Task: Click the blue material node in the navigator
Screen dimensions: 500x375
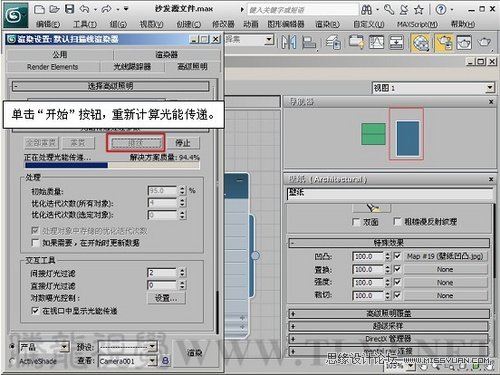Action: 408,138
